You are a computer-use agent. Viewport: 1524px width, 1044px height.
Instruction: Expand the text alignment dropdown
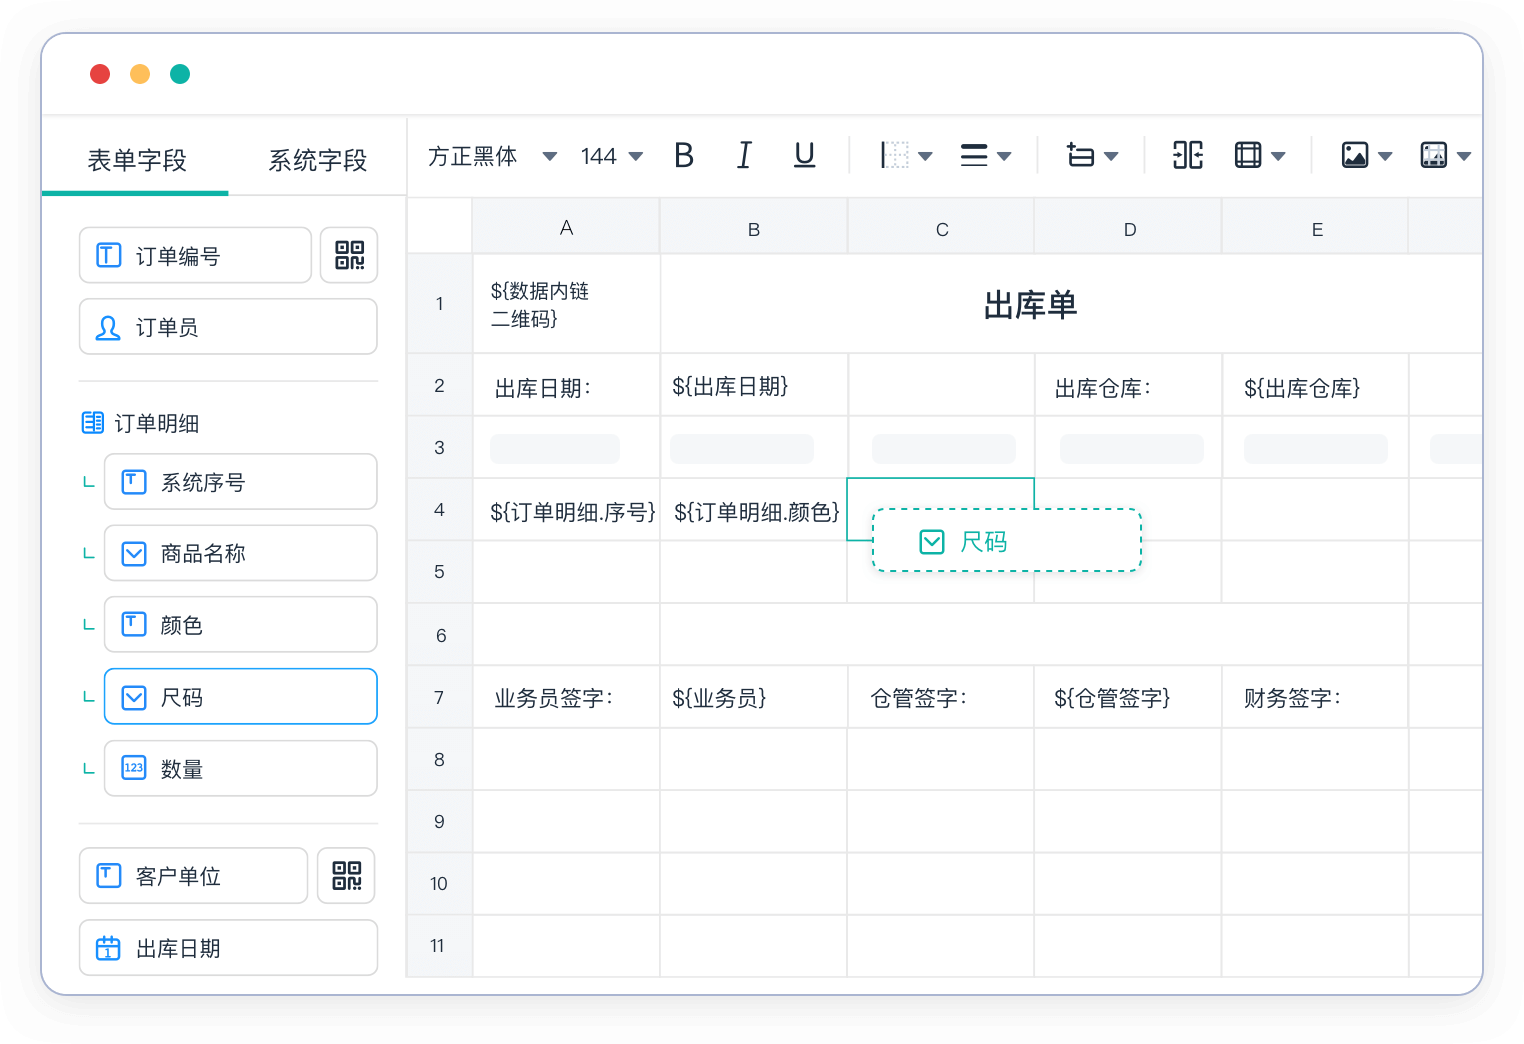coord(986,156)
